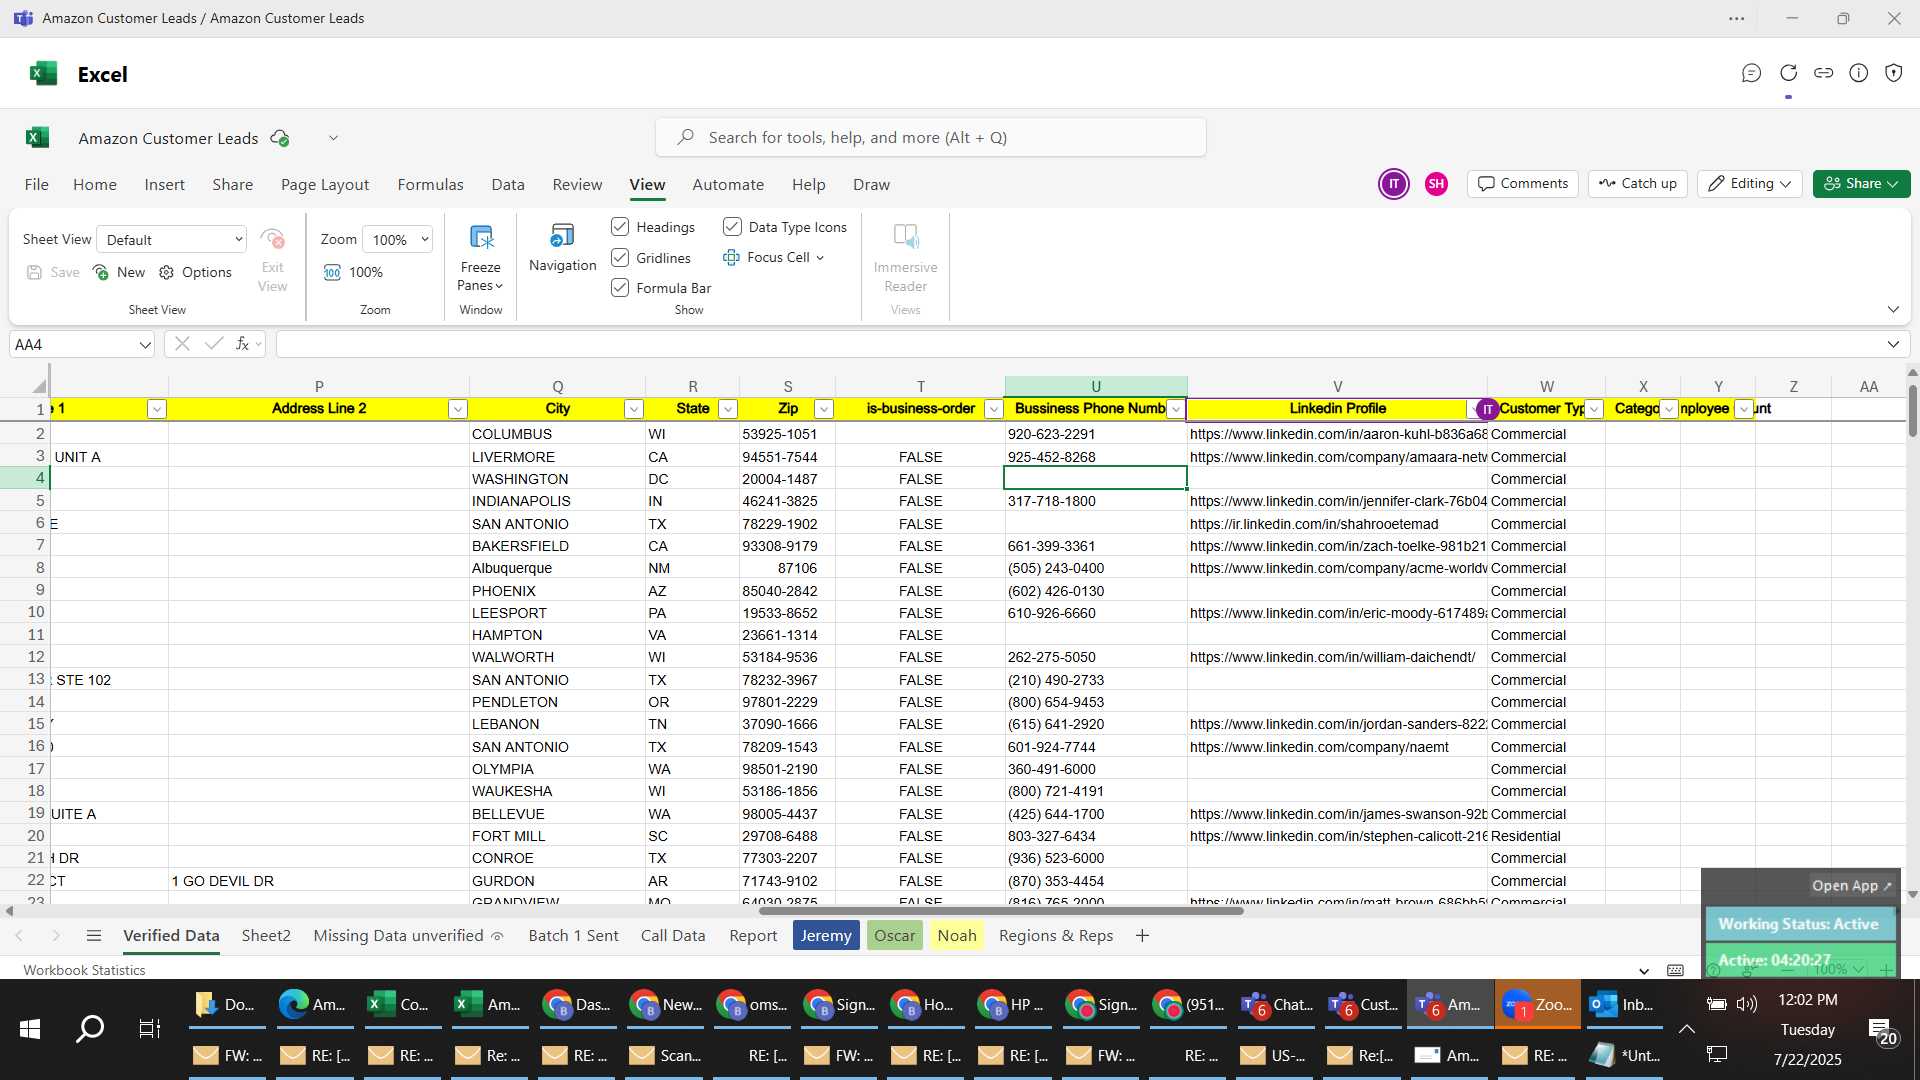Open the Zip column filter dropdown
Screen dimensions: 1920x1080
tap(823, 409)
